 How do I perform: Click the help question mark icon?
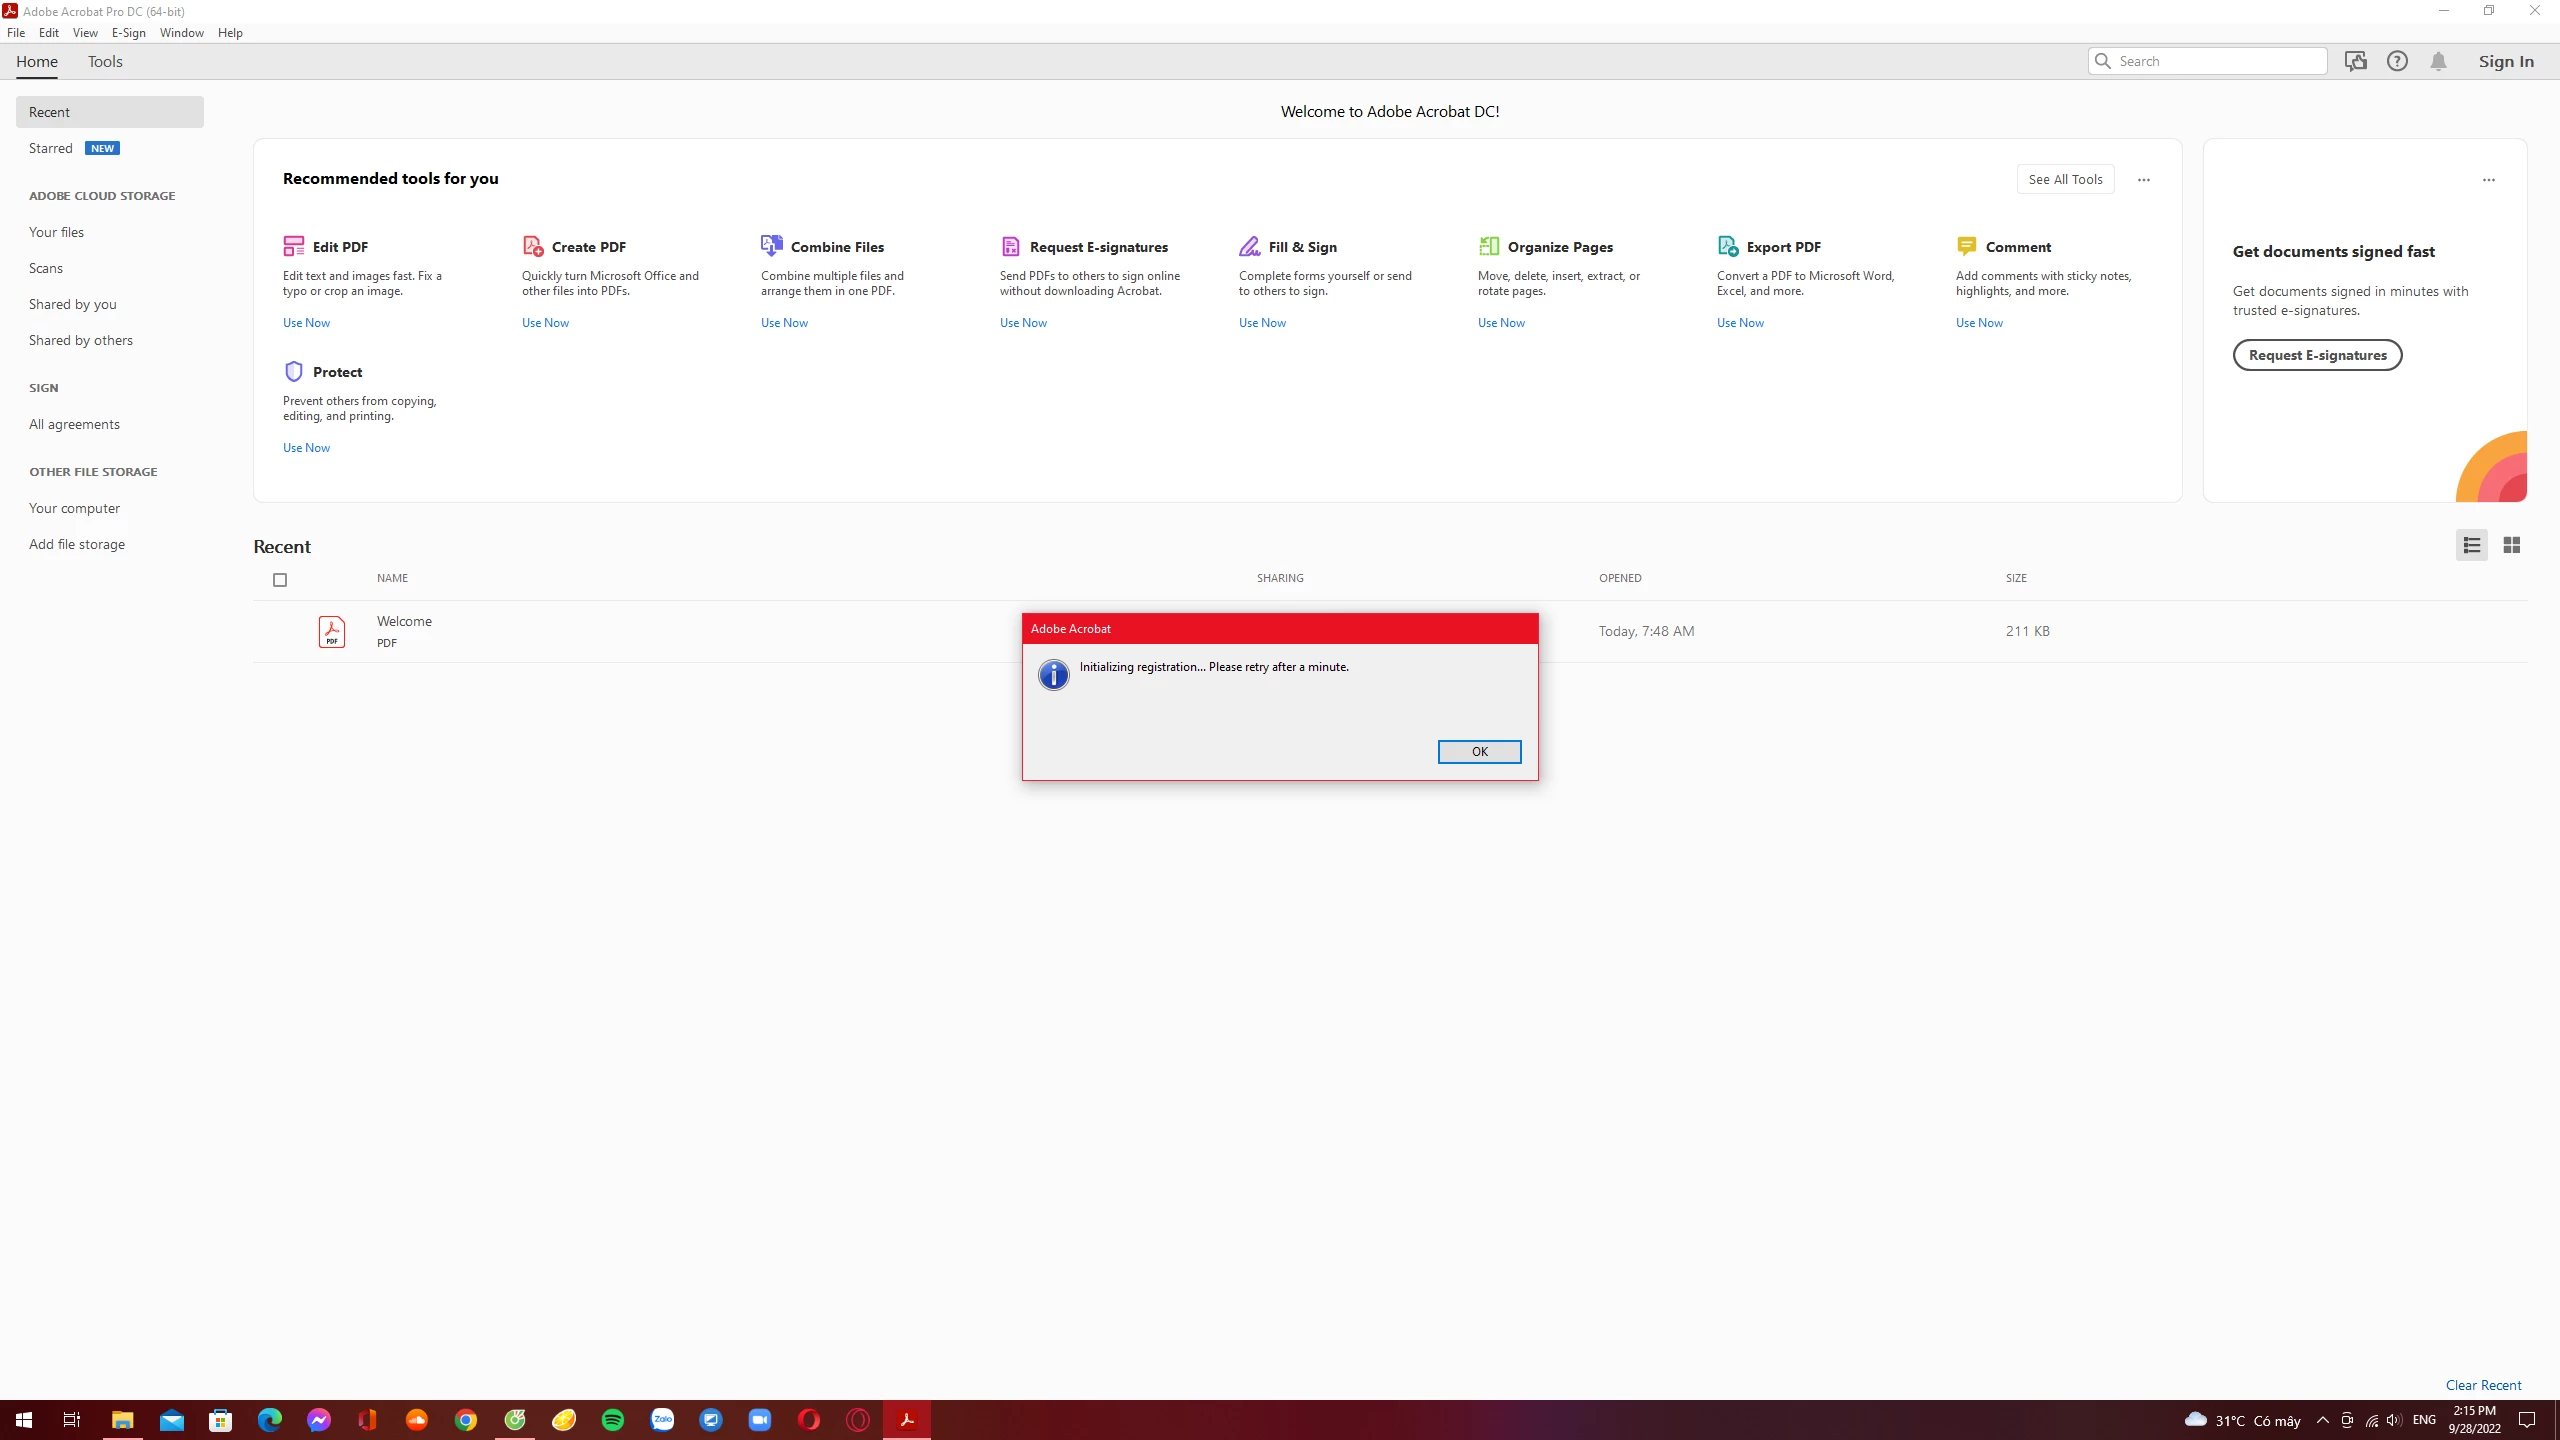coord(2397,61)
